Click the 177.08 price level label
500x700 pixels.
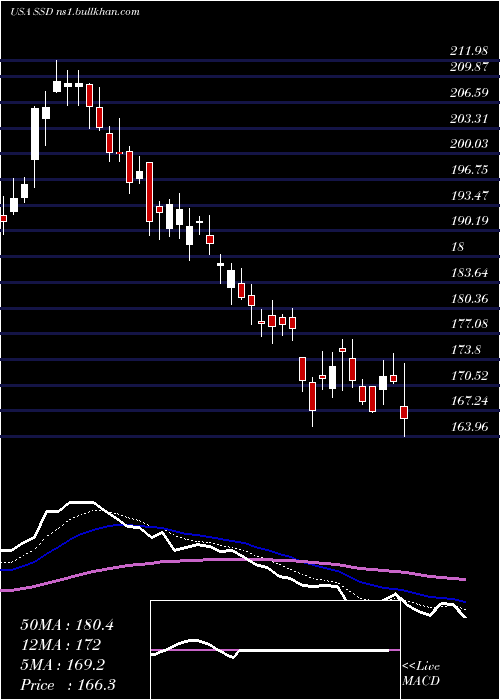469,324
